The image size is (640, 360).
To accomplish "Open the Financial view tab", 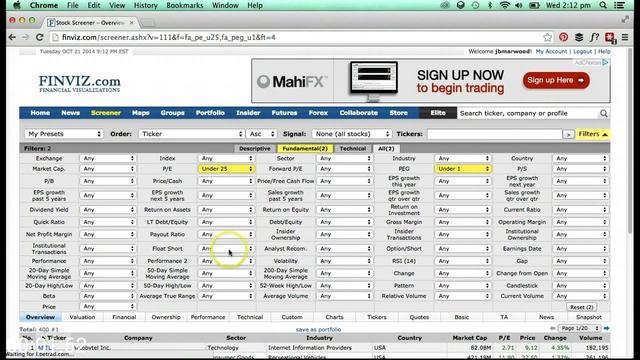I will click(x=124, y=317).
